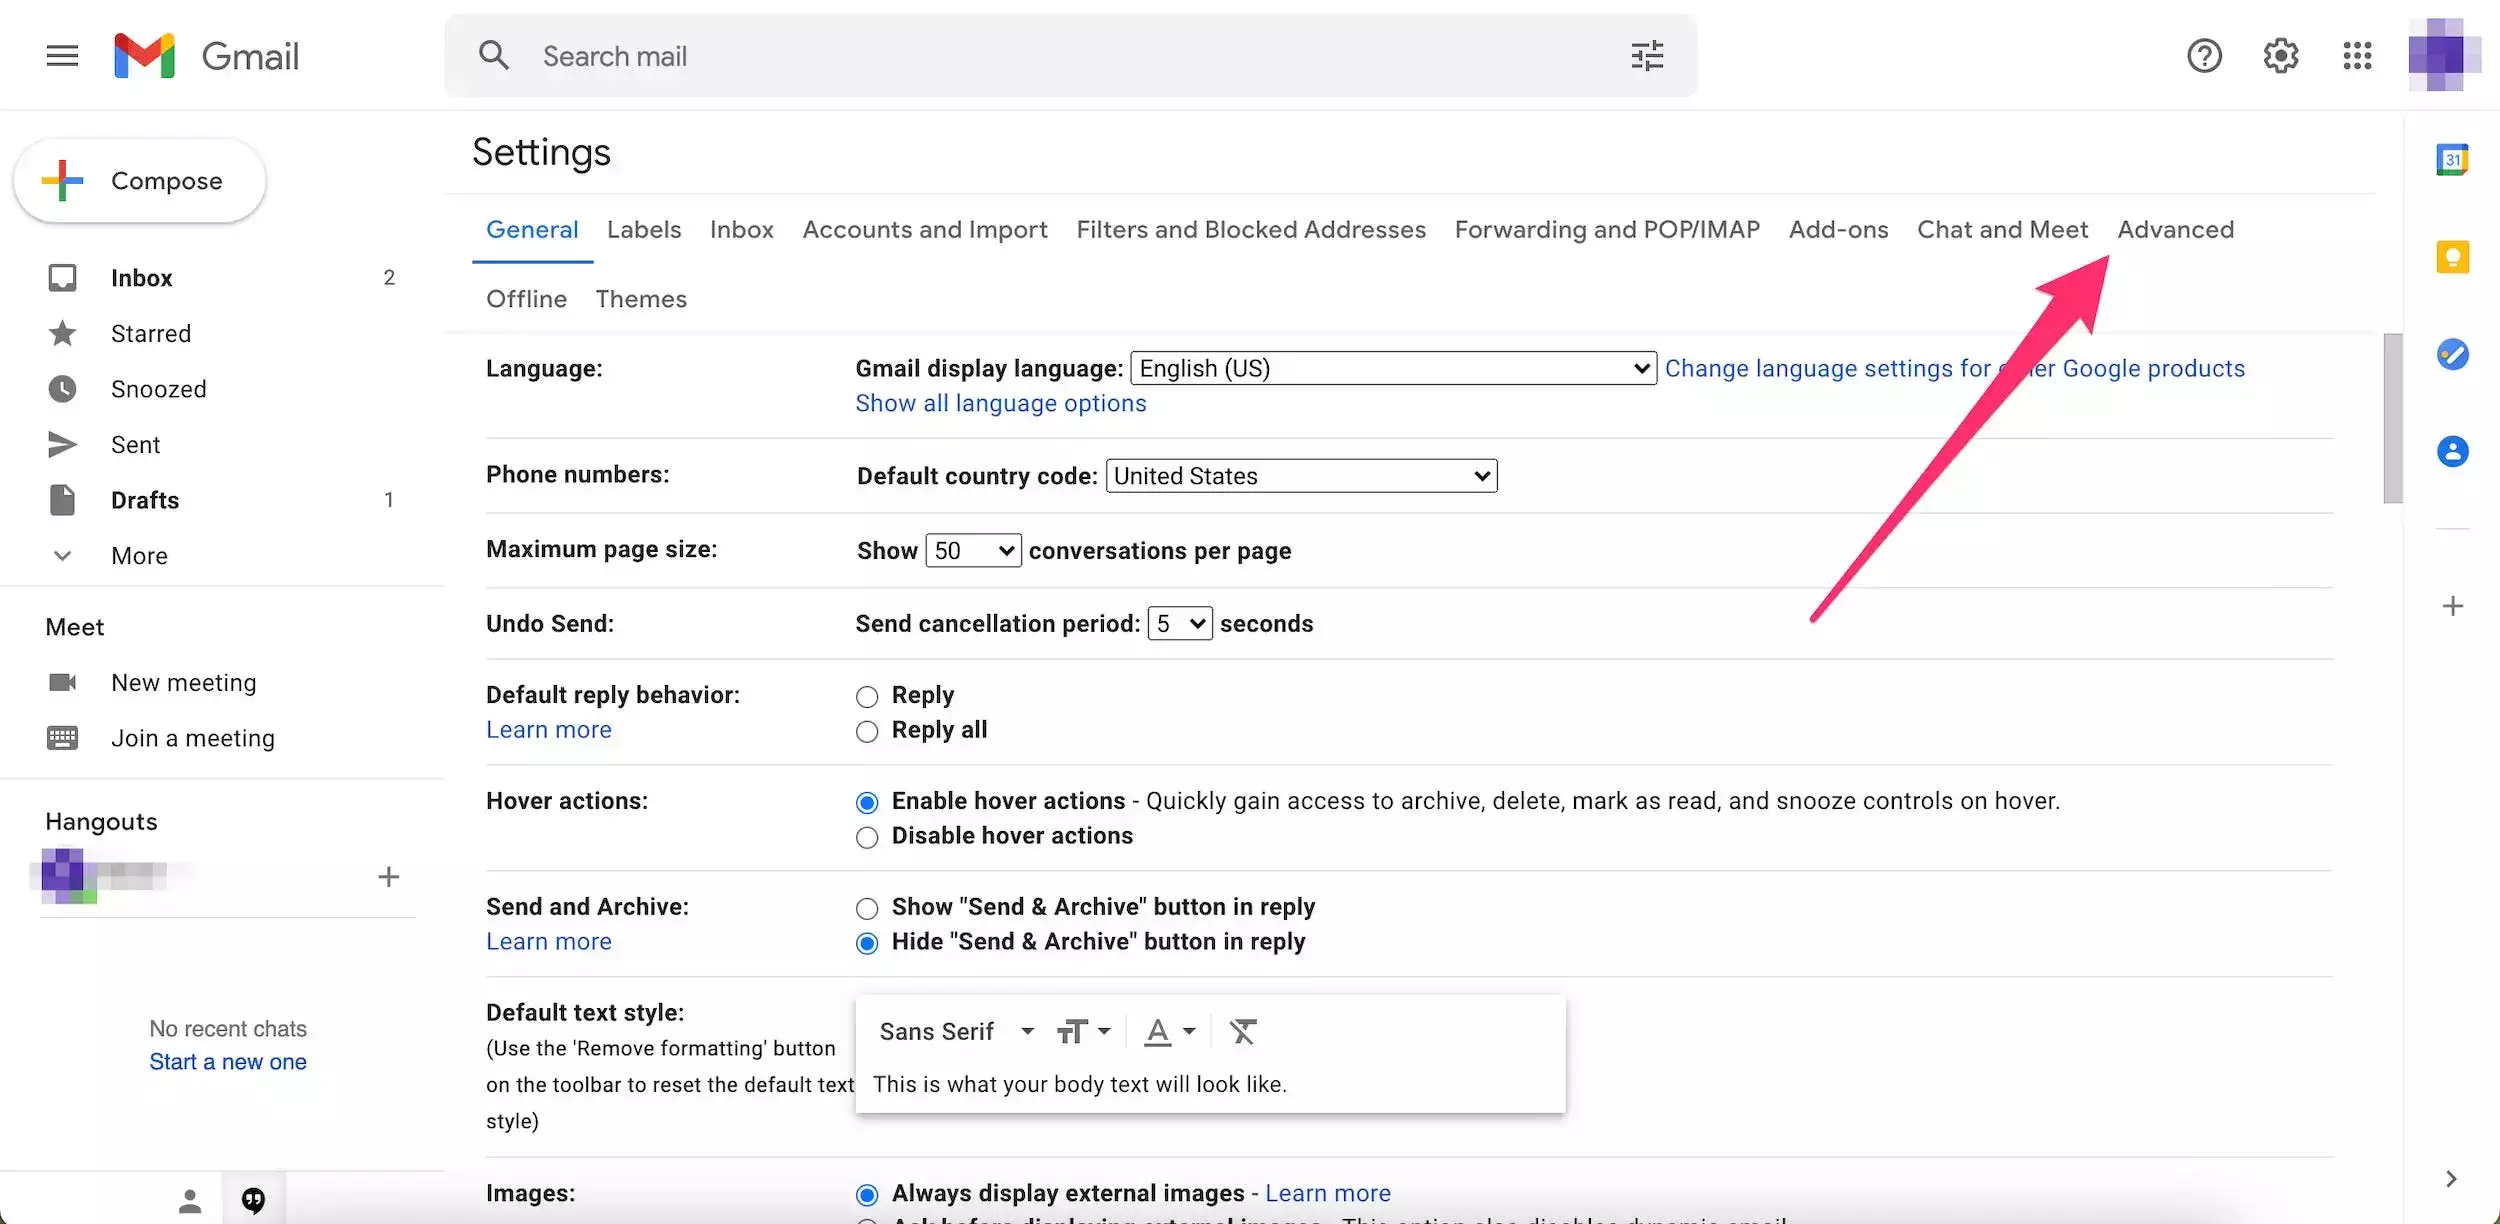Select Enable hover actions
Screen dimensions: 2500x1224
click(867, 802)
